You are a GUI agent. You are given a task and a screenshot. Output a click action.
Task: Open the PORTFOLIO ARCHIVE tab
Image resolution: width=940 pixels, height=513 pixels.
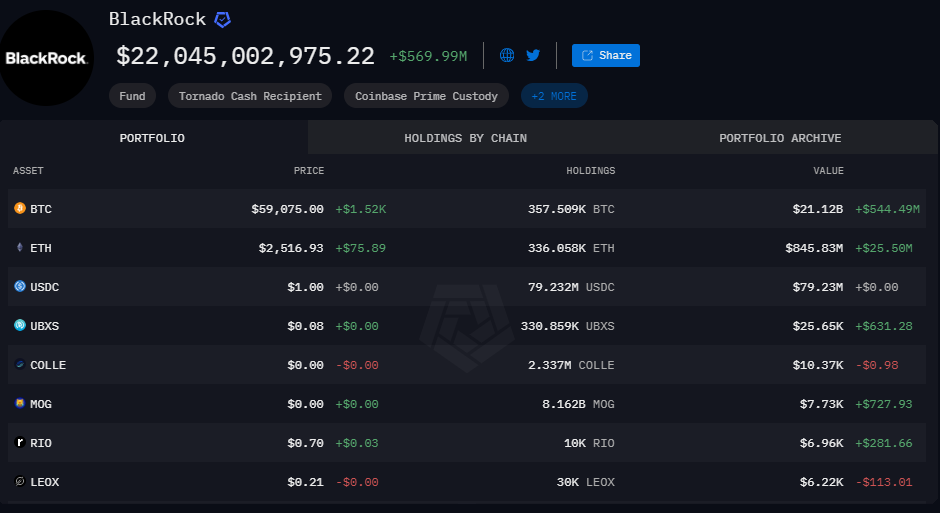(780, 138)
